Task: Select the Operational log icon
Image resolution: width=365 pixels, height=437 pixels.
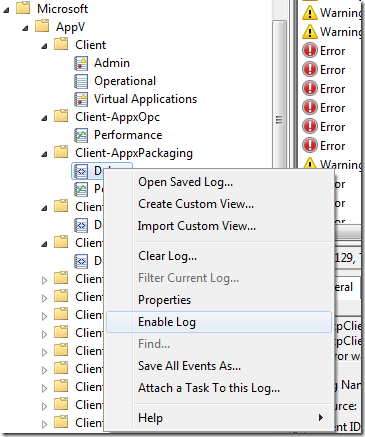Action: 81,81
